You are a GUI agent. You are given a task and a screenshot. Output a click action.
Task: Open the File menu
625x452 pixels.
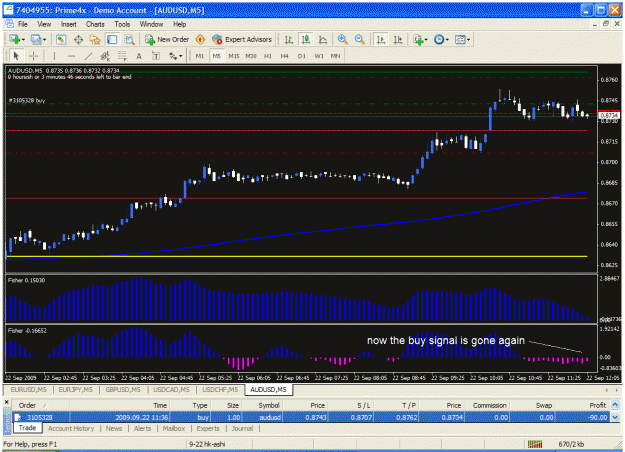[23, 24]
